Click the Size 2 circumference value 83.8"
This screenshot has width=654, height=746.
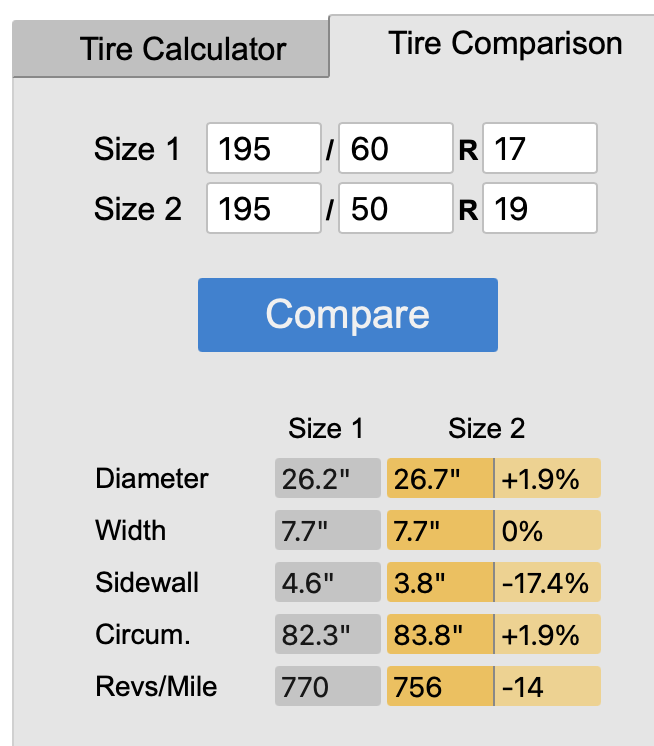tap(440, 634)
